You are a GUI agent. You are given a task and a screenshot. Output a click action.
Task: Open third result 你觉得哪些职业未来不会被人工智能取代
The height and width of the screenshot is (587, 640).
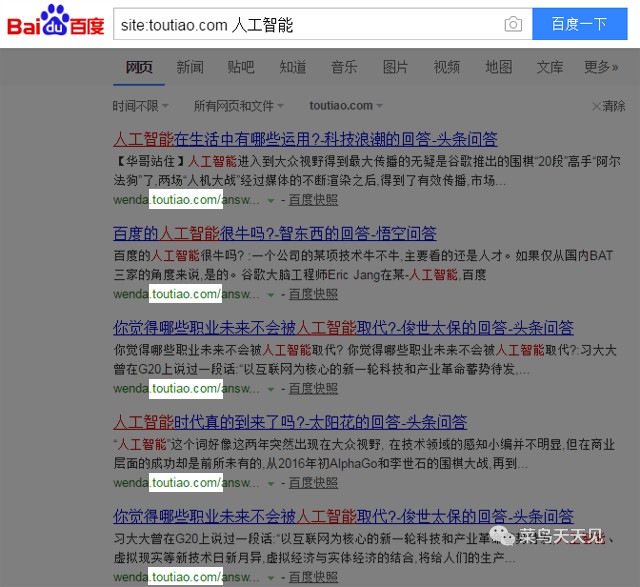coord(343,328)
